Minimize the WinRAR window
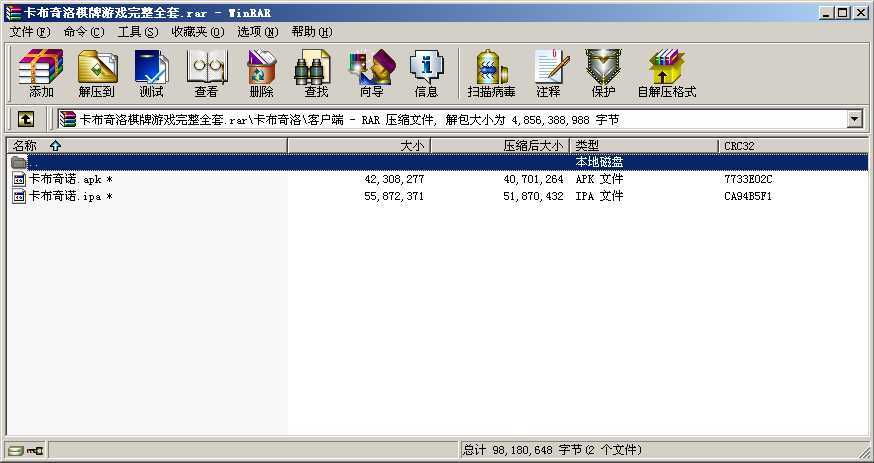 [827, 12]
